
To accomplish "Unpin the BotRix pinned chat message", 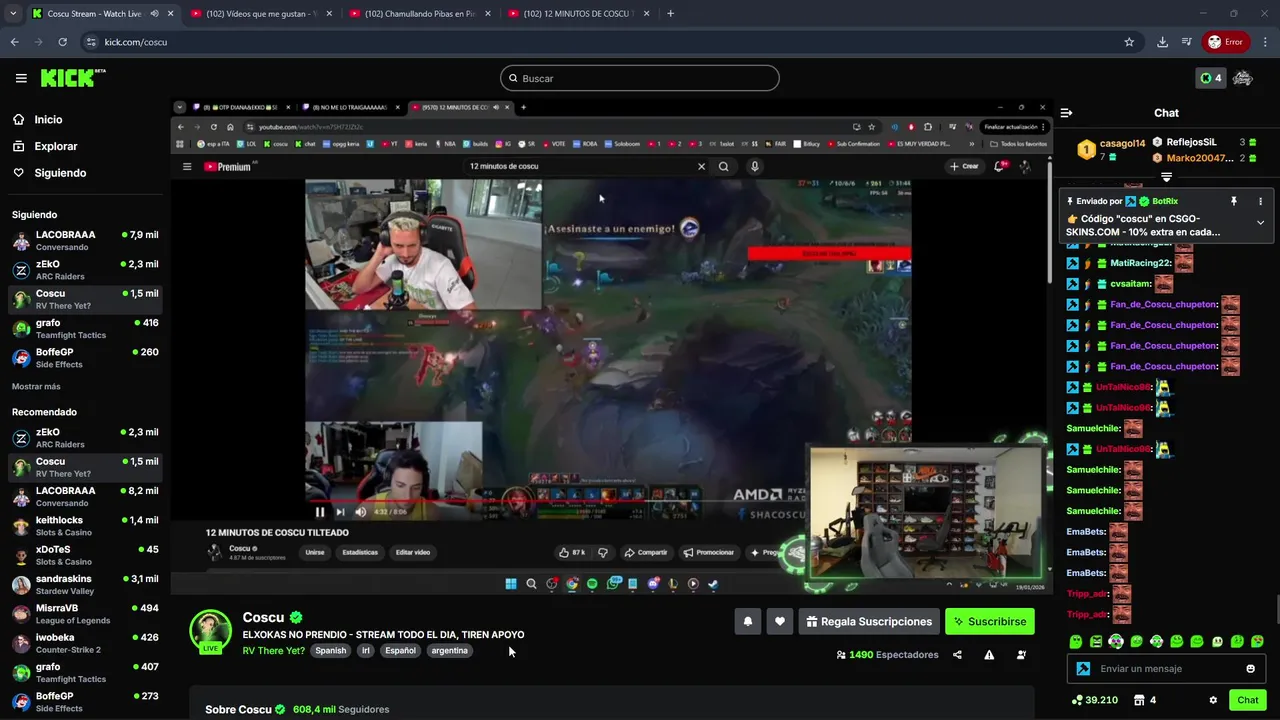I will point(1234,201).
